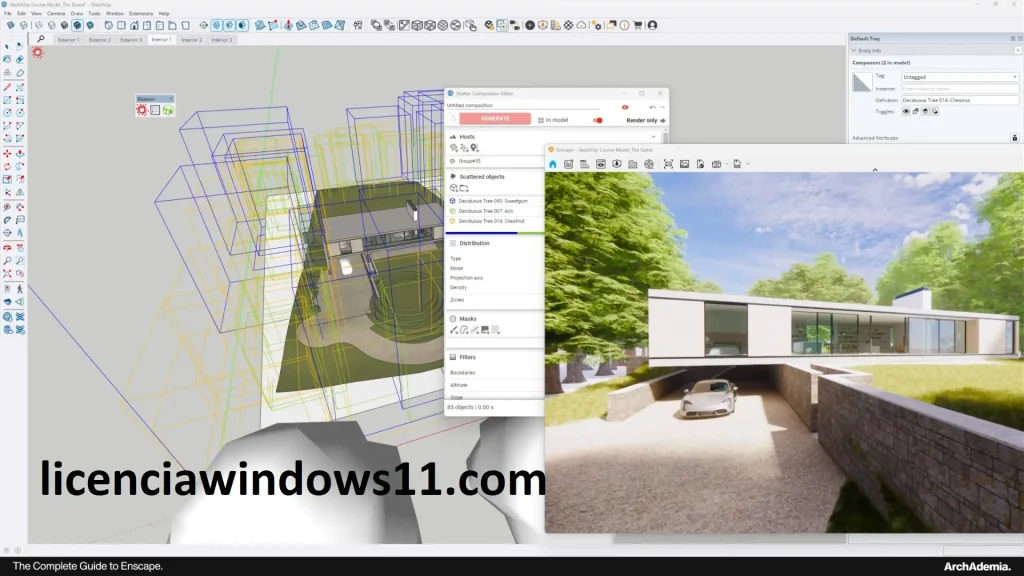Open Enscape visual settings eye icon
The image size is (1024, 576).
coord(601,164)
